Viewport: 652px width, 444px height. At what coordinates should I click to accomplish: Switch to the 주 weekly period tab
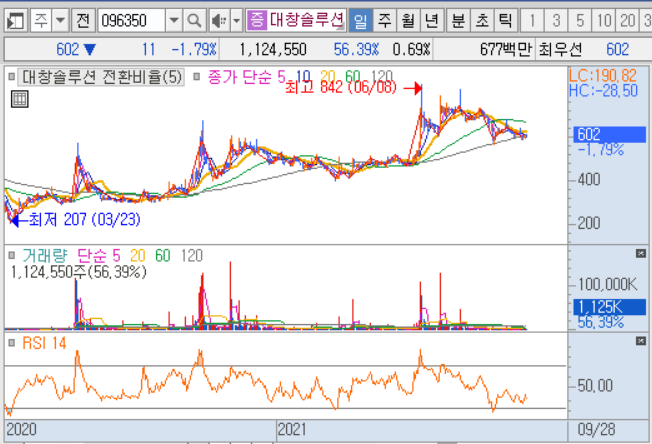(x=385, y=20)
